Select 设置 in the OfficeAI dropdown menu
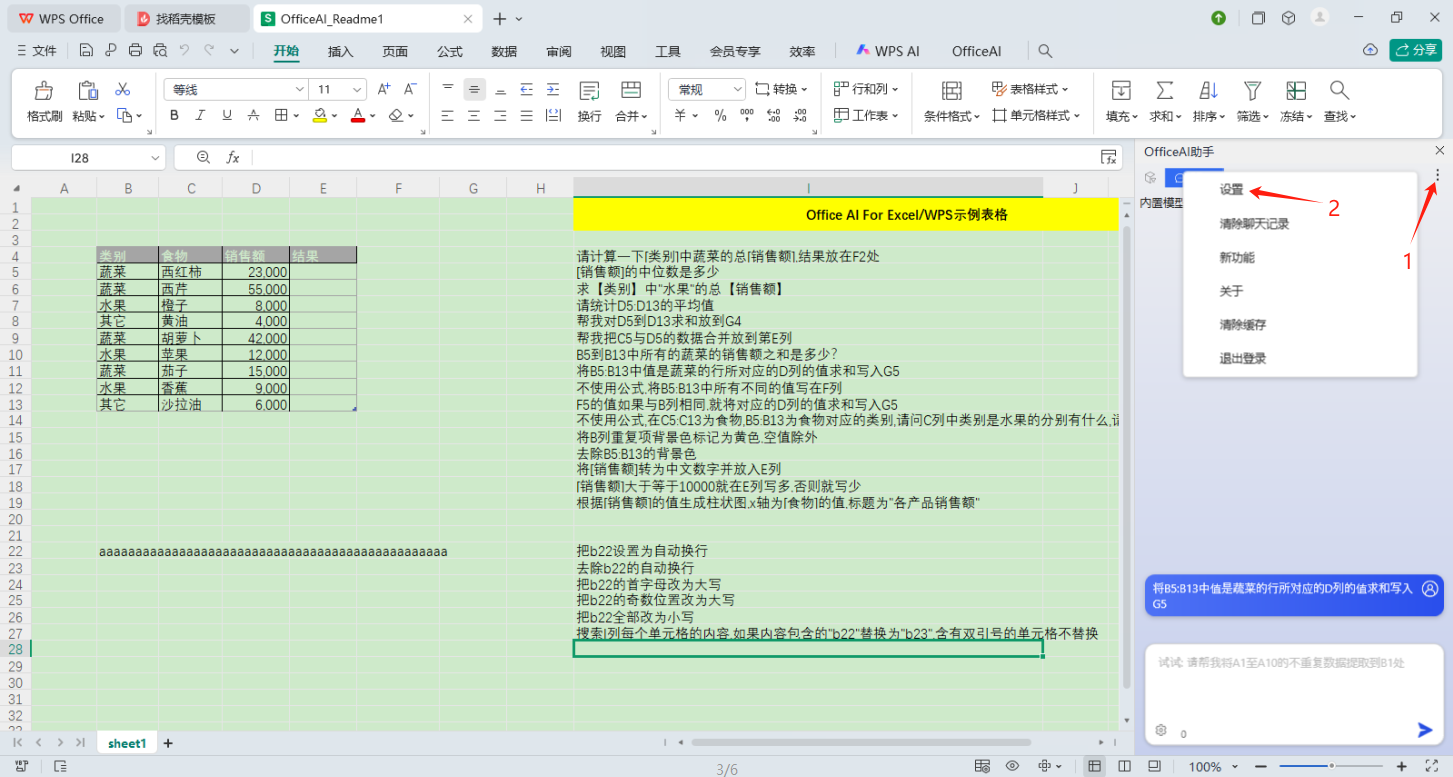Screen dimensions: 1453x777 pos(1231,189)
